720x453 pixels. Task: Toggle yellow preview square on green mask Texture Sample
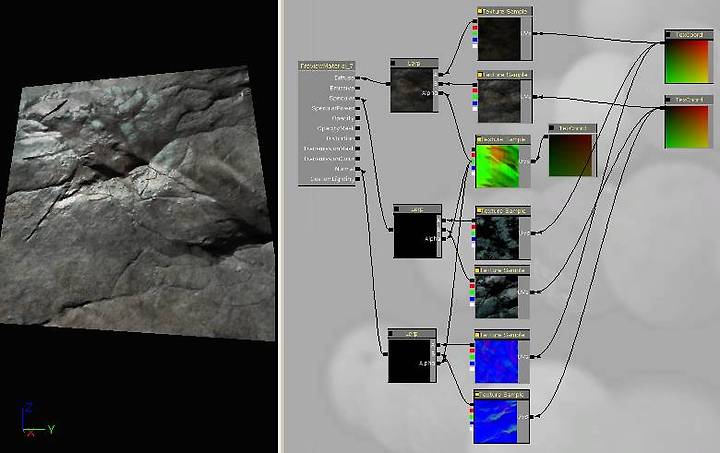(479, 139)
